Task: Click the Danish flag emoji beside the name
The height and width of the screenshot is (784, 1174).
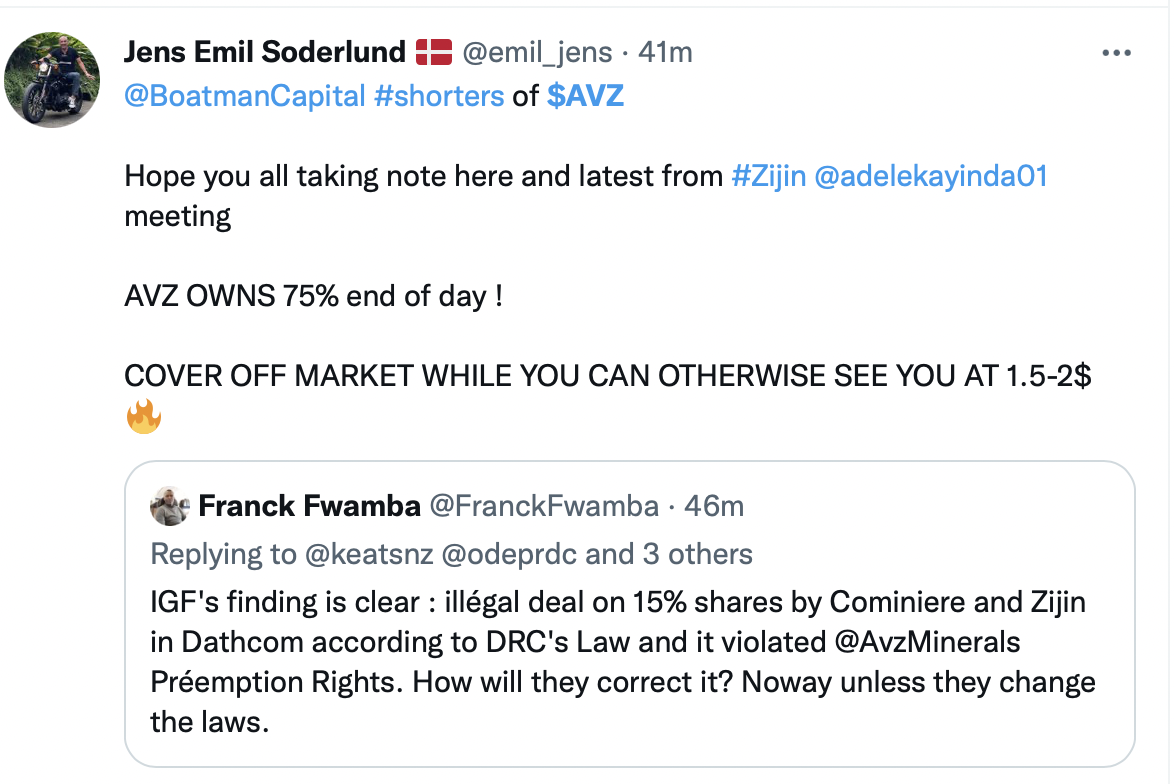Action: [x=434, y=52]
